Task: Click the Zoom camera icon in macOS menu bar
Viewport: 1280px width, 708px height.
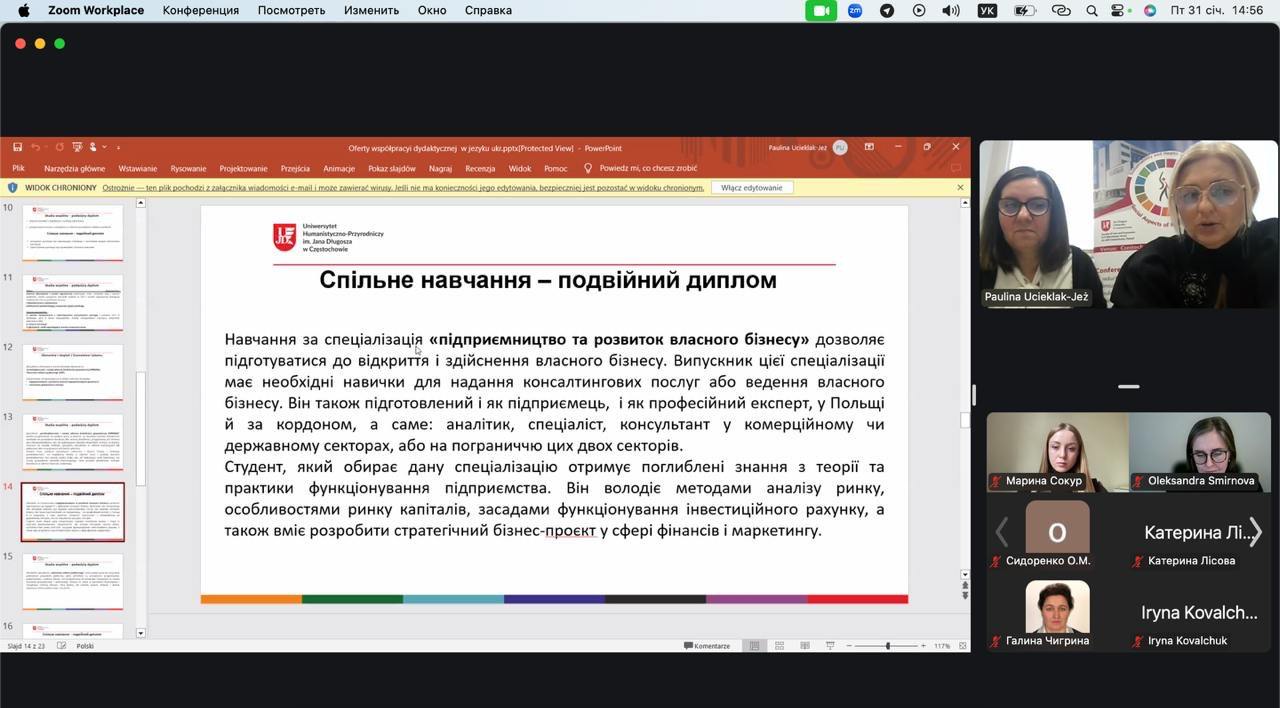Action: coord(821,10)
